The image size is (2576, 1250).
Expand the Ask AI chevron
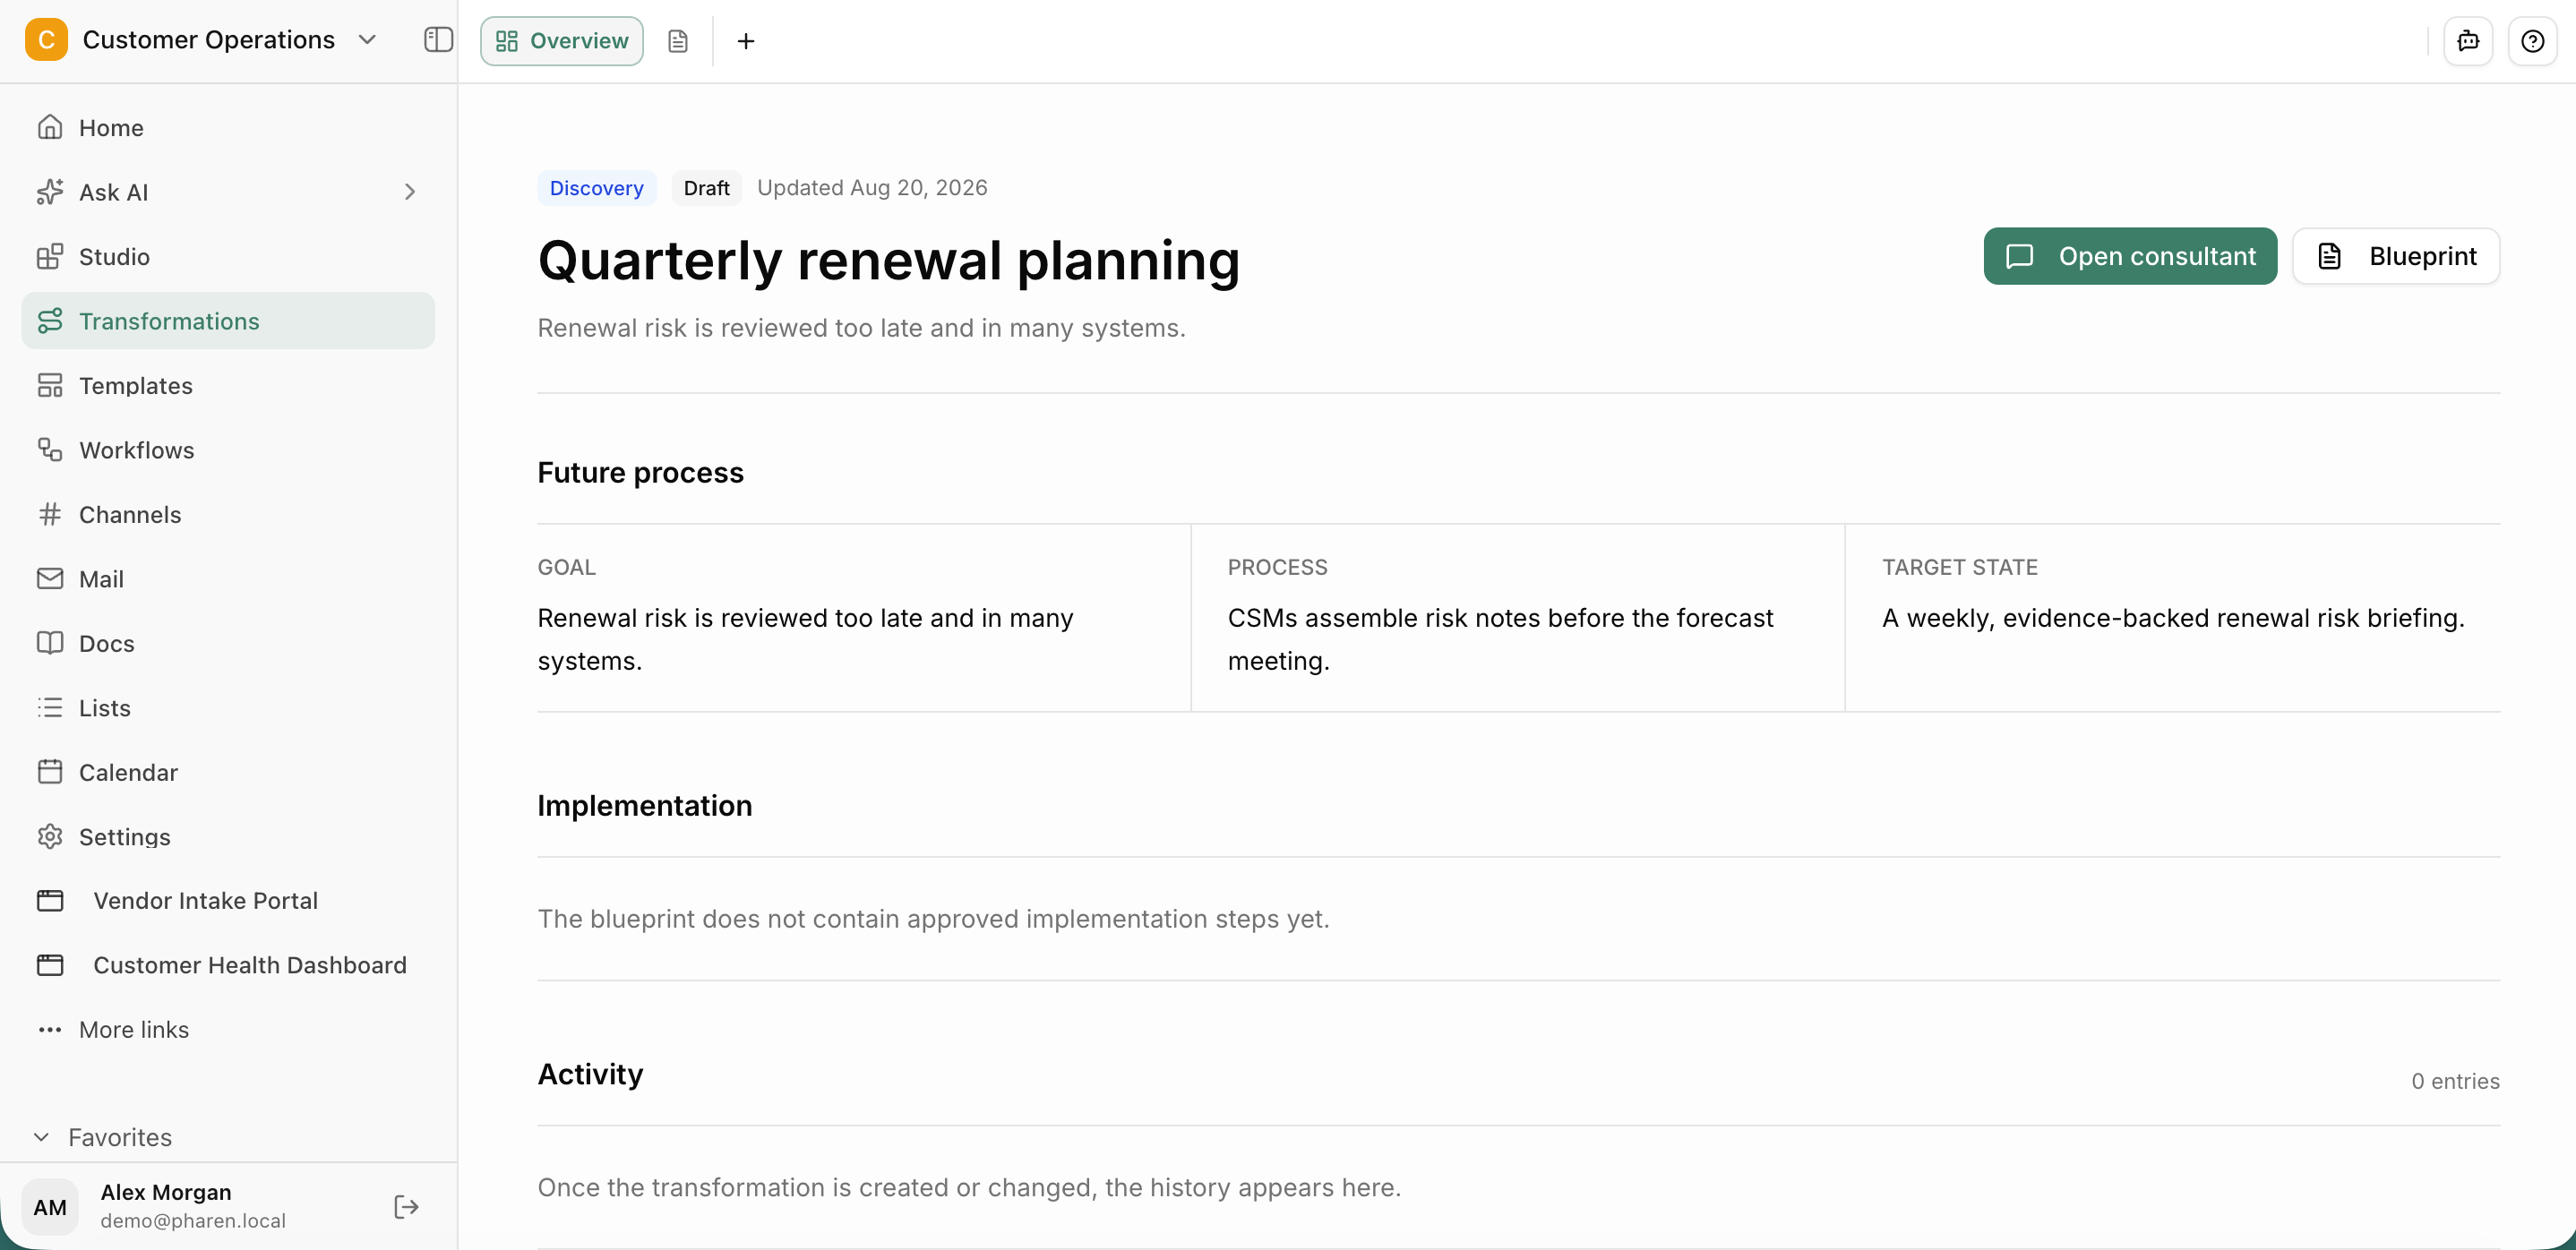click(x=409, y=192)
